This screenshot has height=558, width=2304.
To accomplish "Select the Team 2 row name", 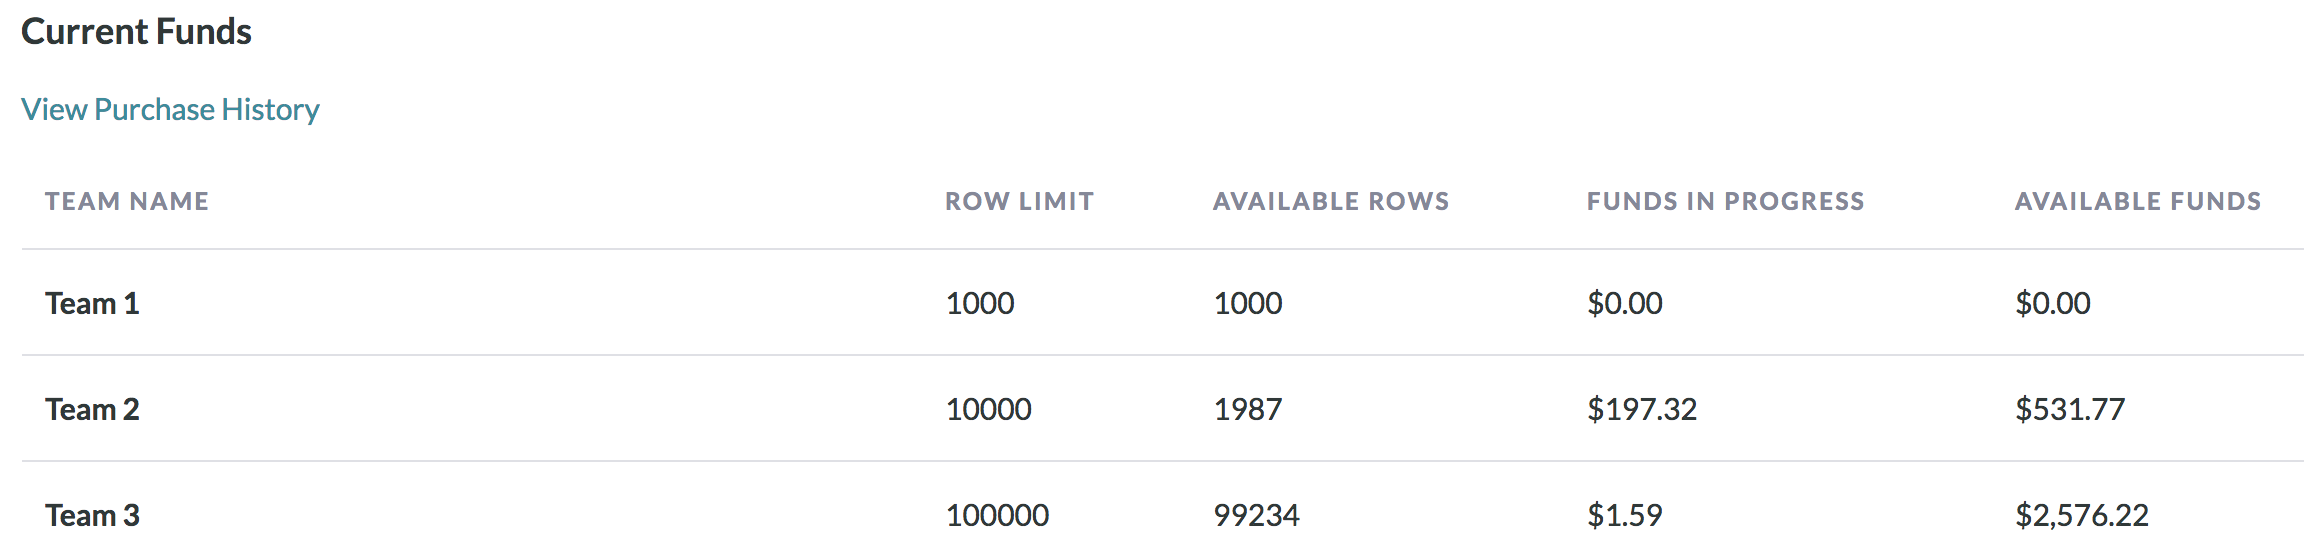I will (x=92, y=409).
